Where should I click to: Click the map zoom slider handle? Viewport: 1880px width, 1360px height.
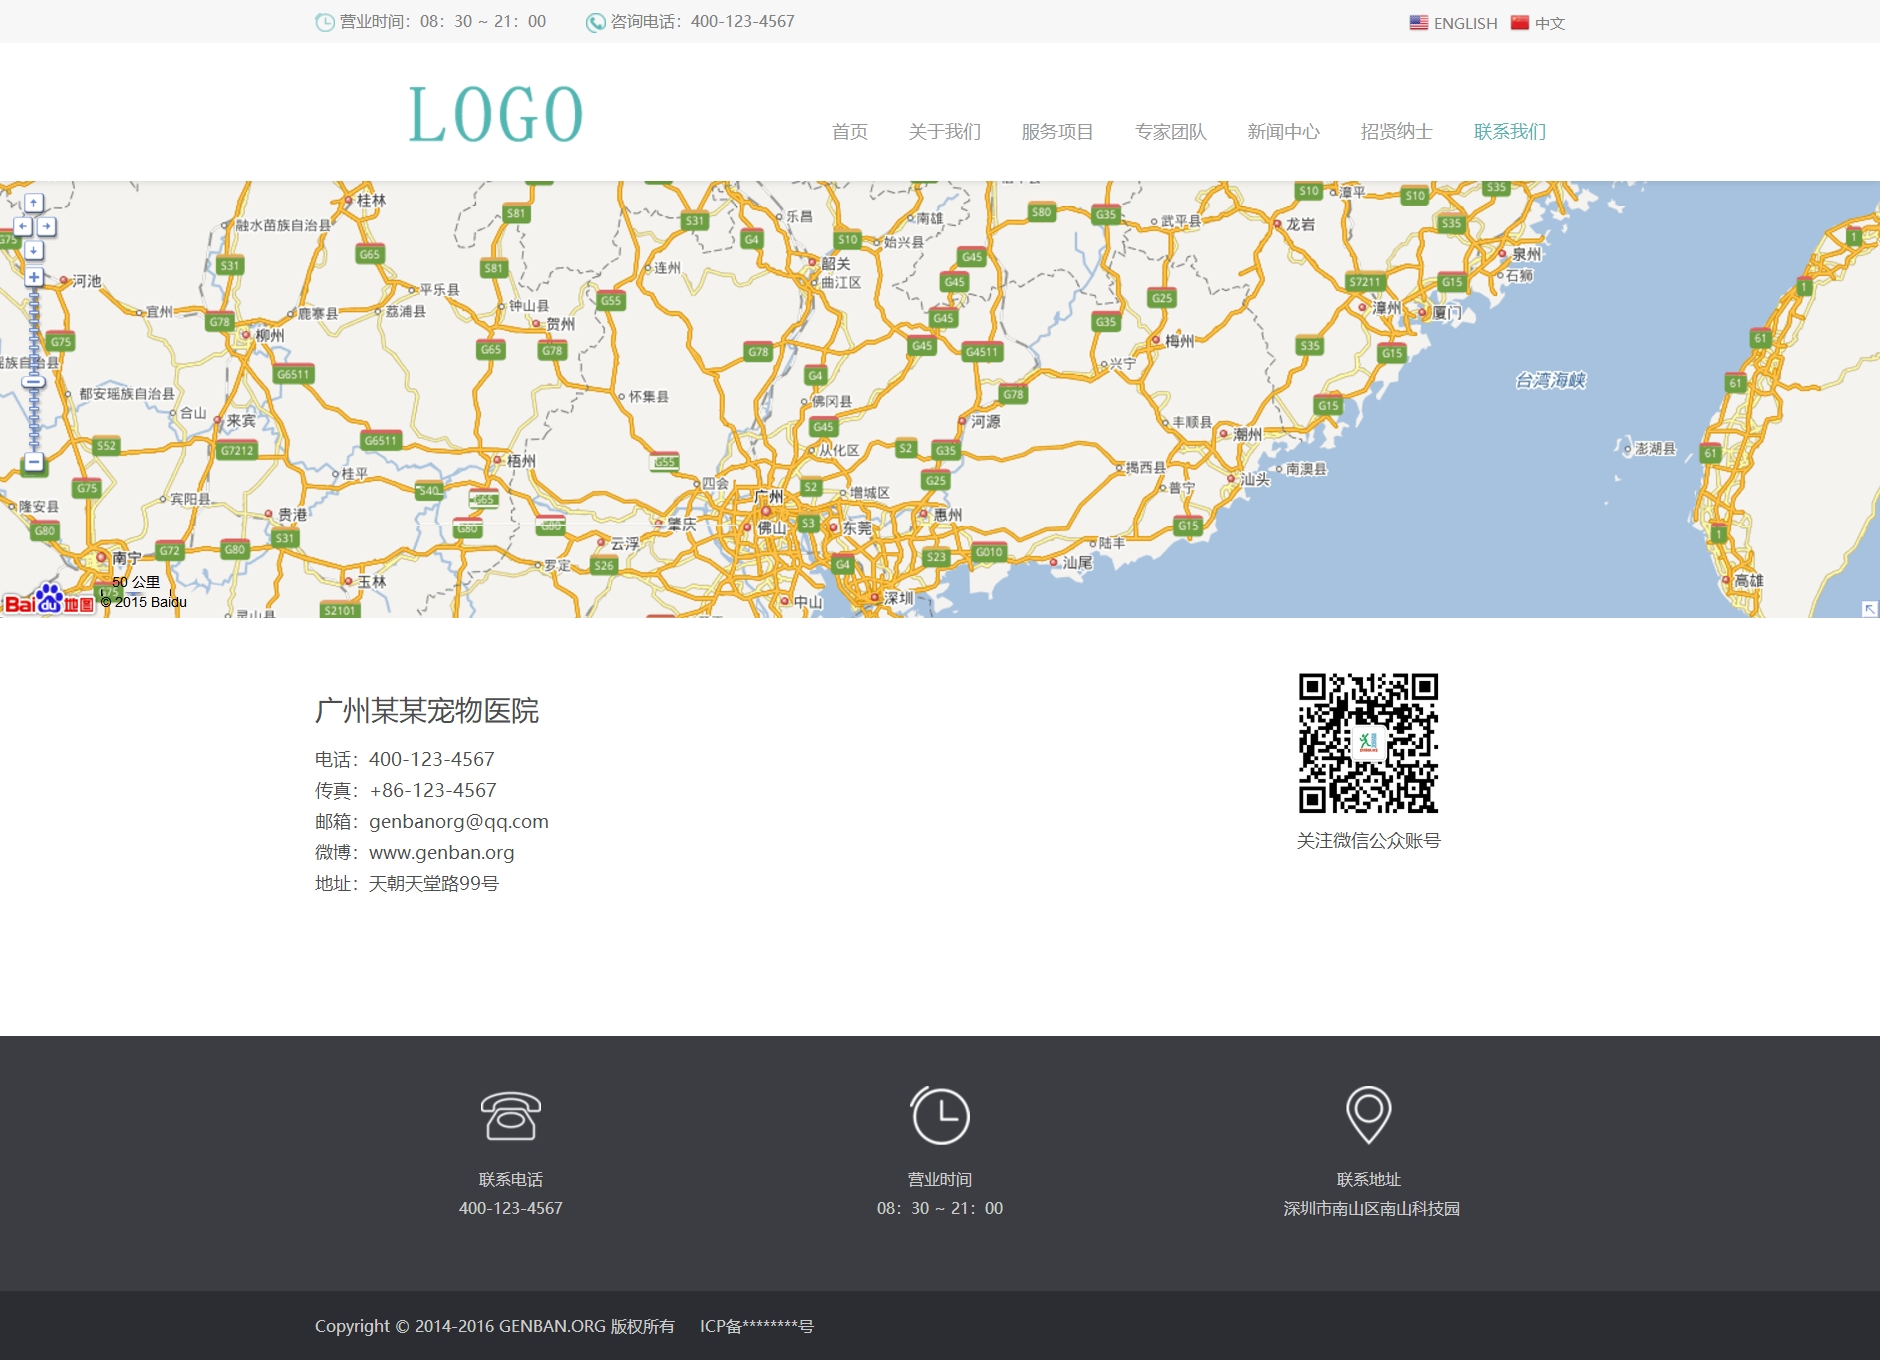coord(34,382)
